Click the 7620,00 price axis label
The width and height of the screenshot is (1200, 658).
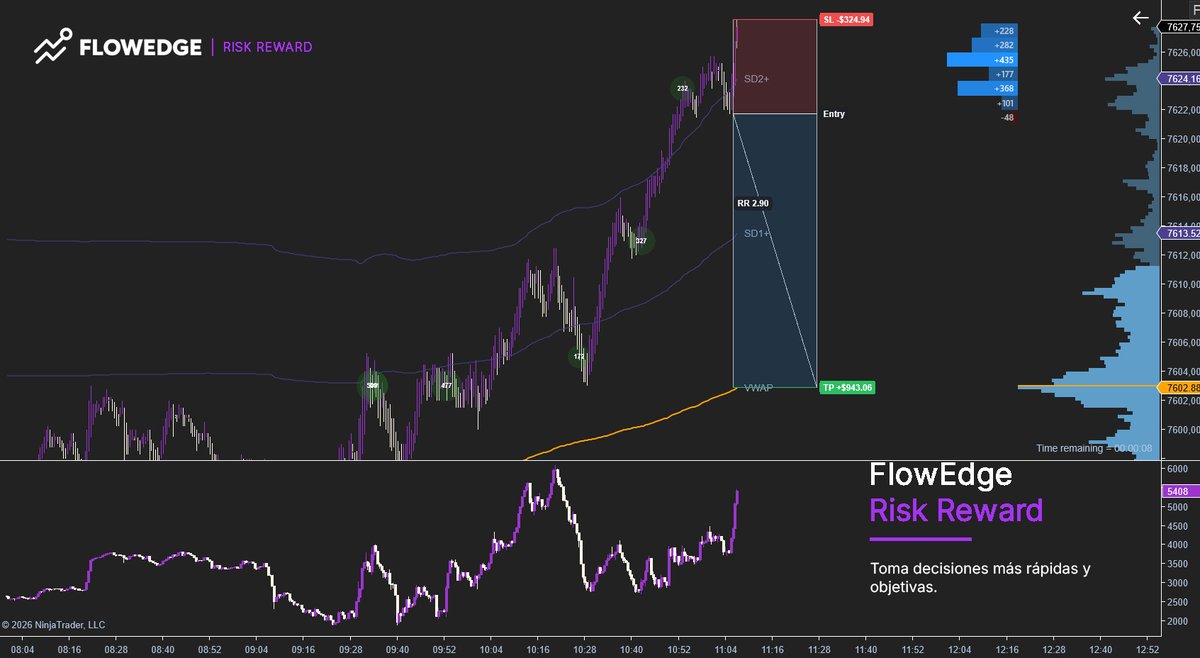click(1182, 139)
